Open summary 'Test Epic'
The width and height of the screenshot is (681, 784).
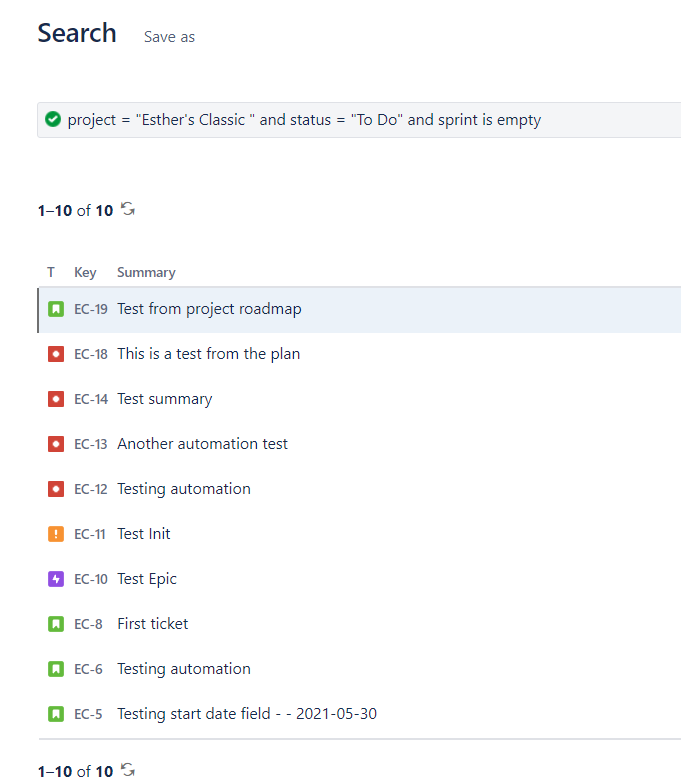click(x=147, y=580)
